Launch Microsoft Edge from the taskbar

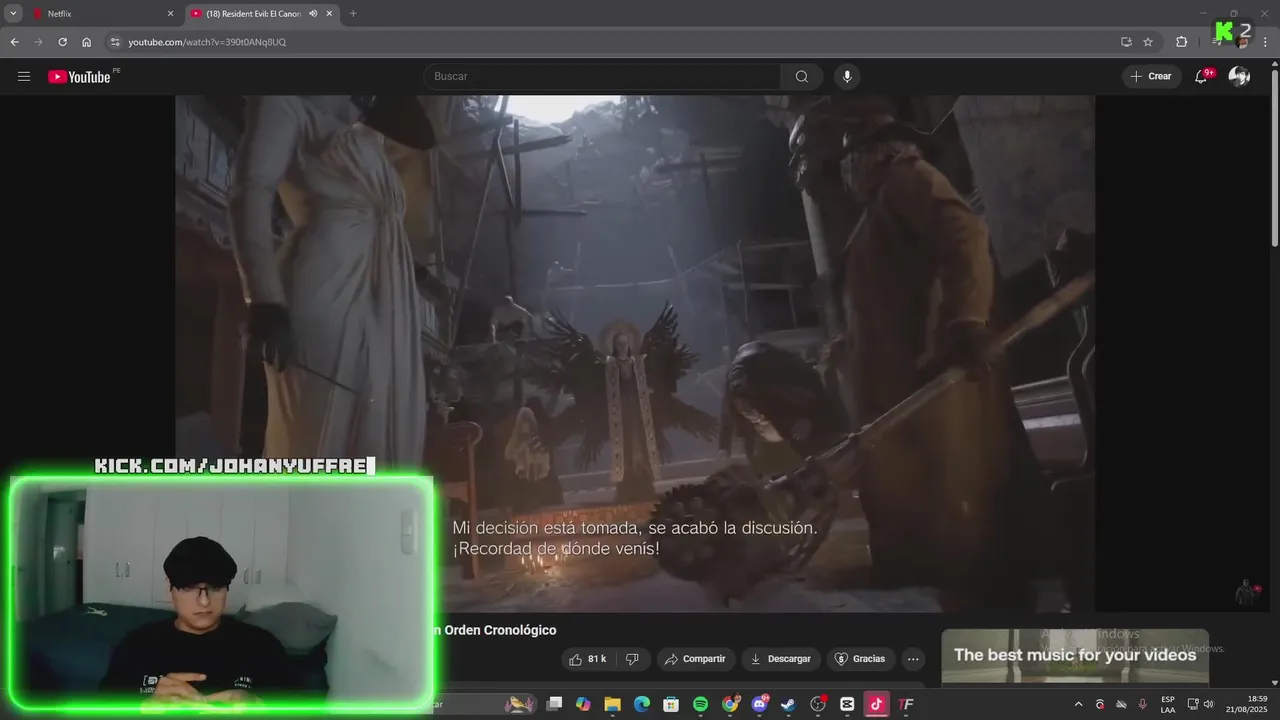[x=642, y=704]
